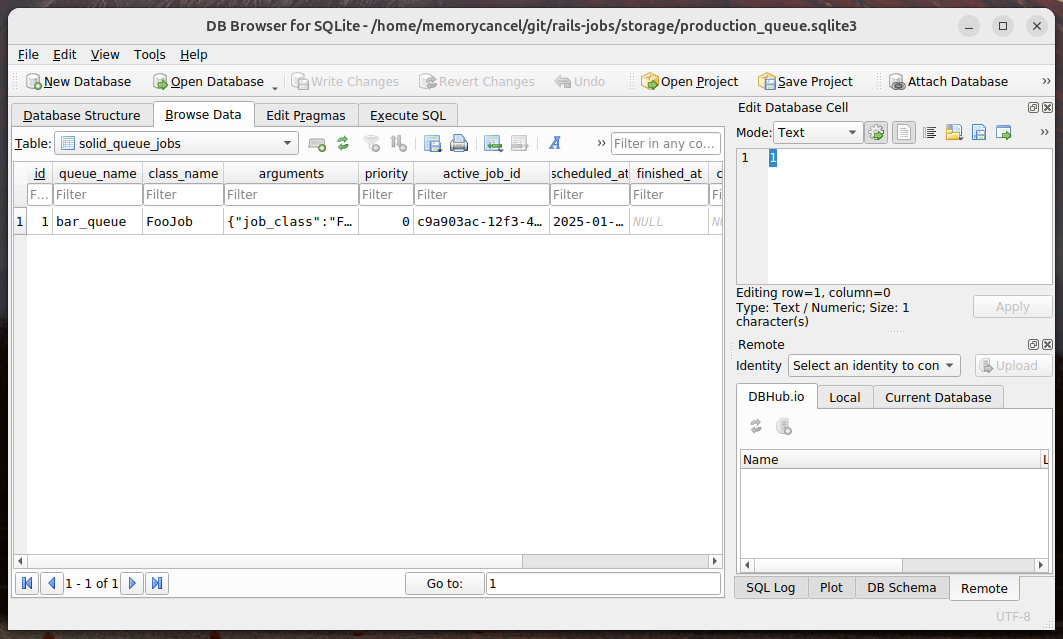The width and height of the screenshot is (1063, 639).
Task: Click insert new record icon
Action: click(493, 143)
